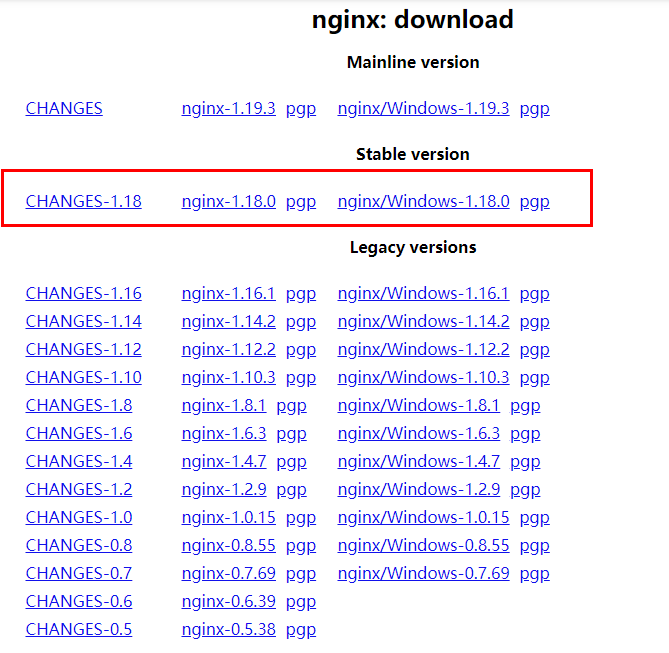Download nginx-0.5.38 source
The height and width of the screenshot is (653, 669).
coord(229,631)
